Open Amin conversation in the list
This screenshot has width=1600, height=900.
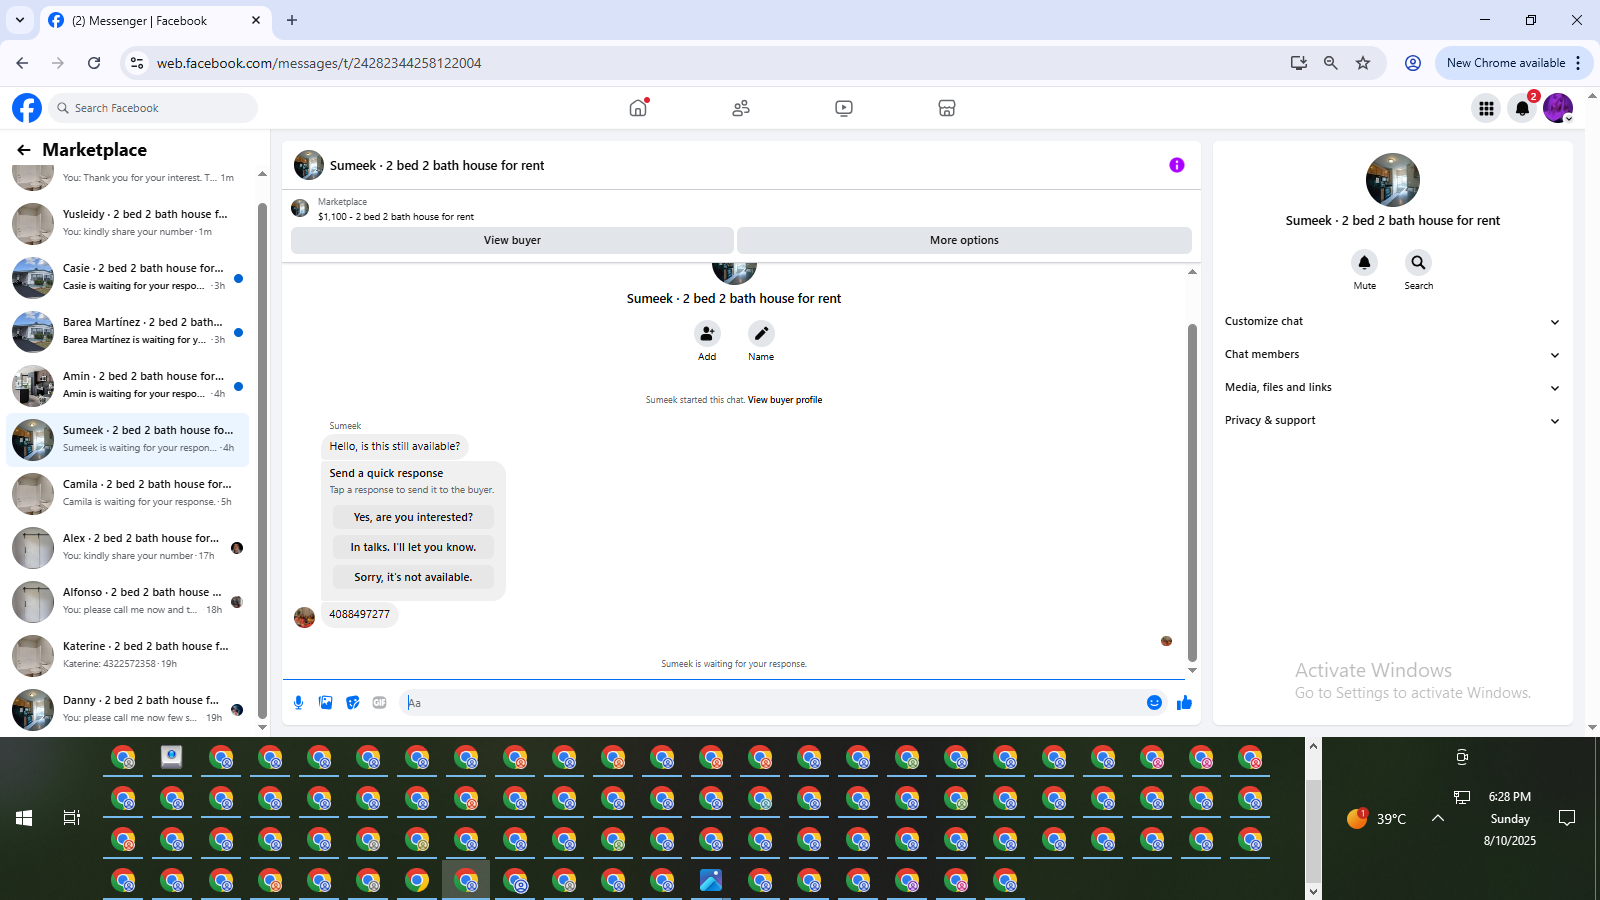pos(128,386)
